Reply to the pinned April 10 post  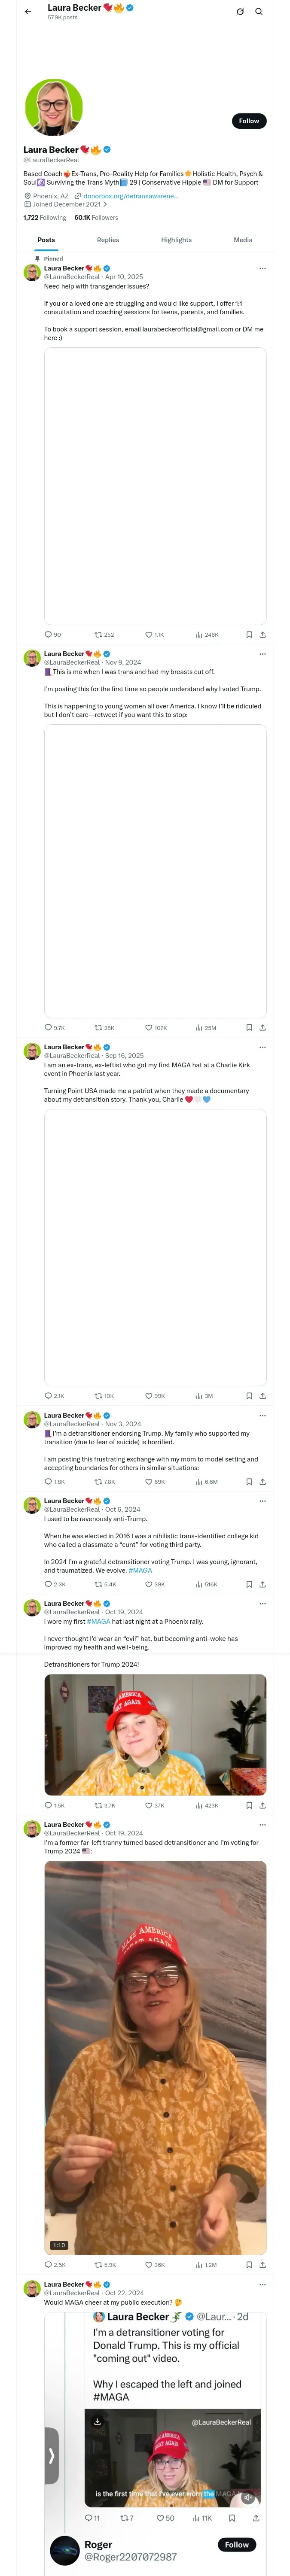pyautogui.click(x=48, y=635)
